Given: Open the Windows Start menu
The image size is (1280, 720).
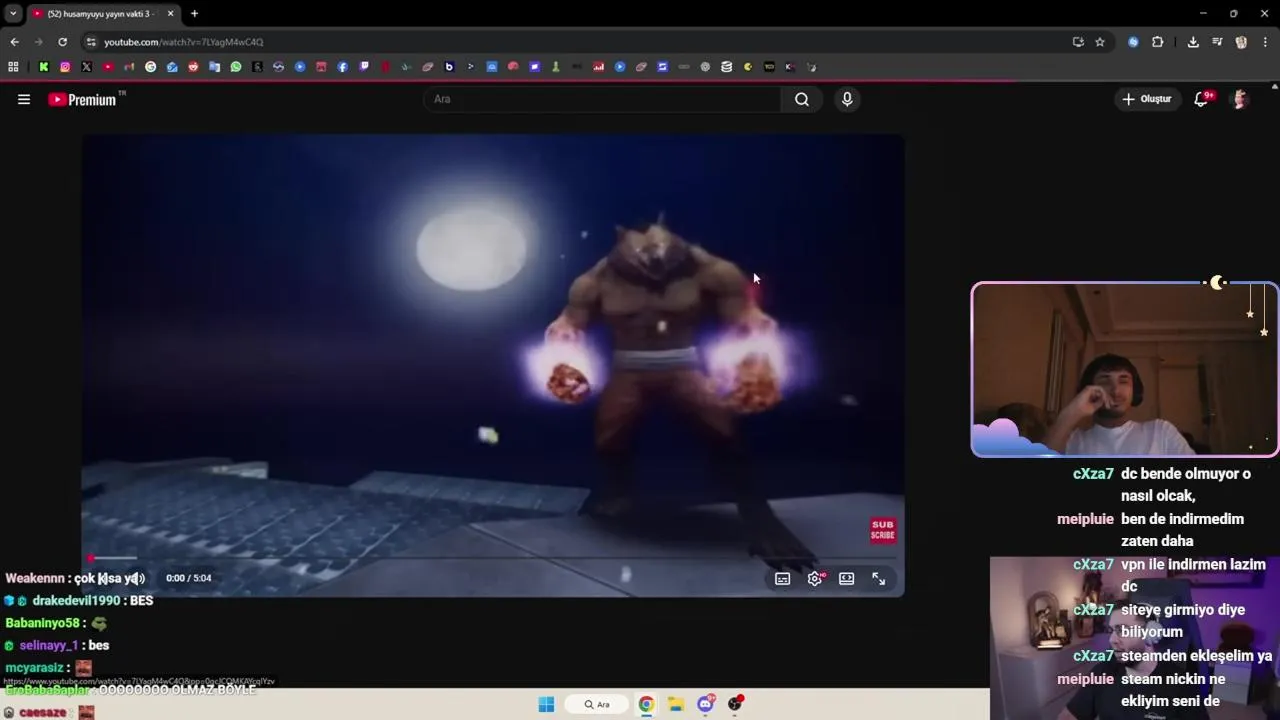Looking at the screenshot, I should pos(546,704).
